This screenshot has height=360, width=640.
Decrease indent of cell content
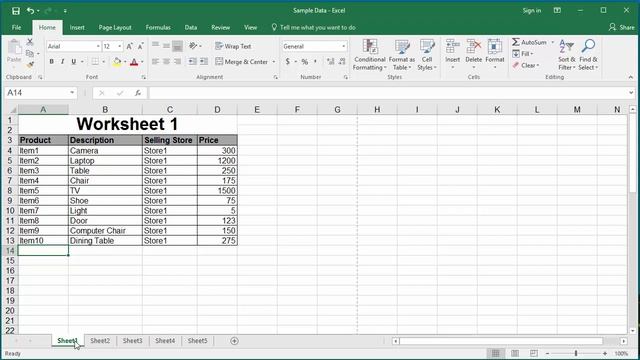tap(192, 62)
